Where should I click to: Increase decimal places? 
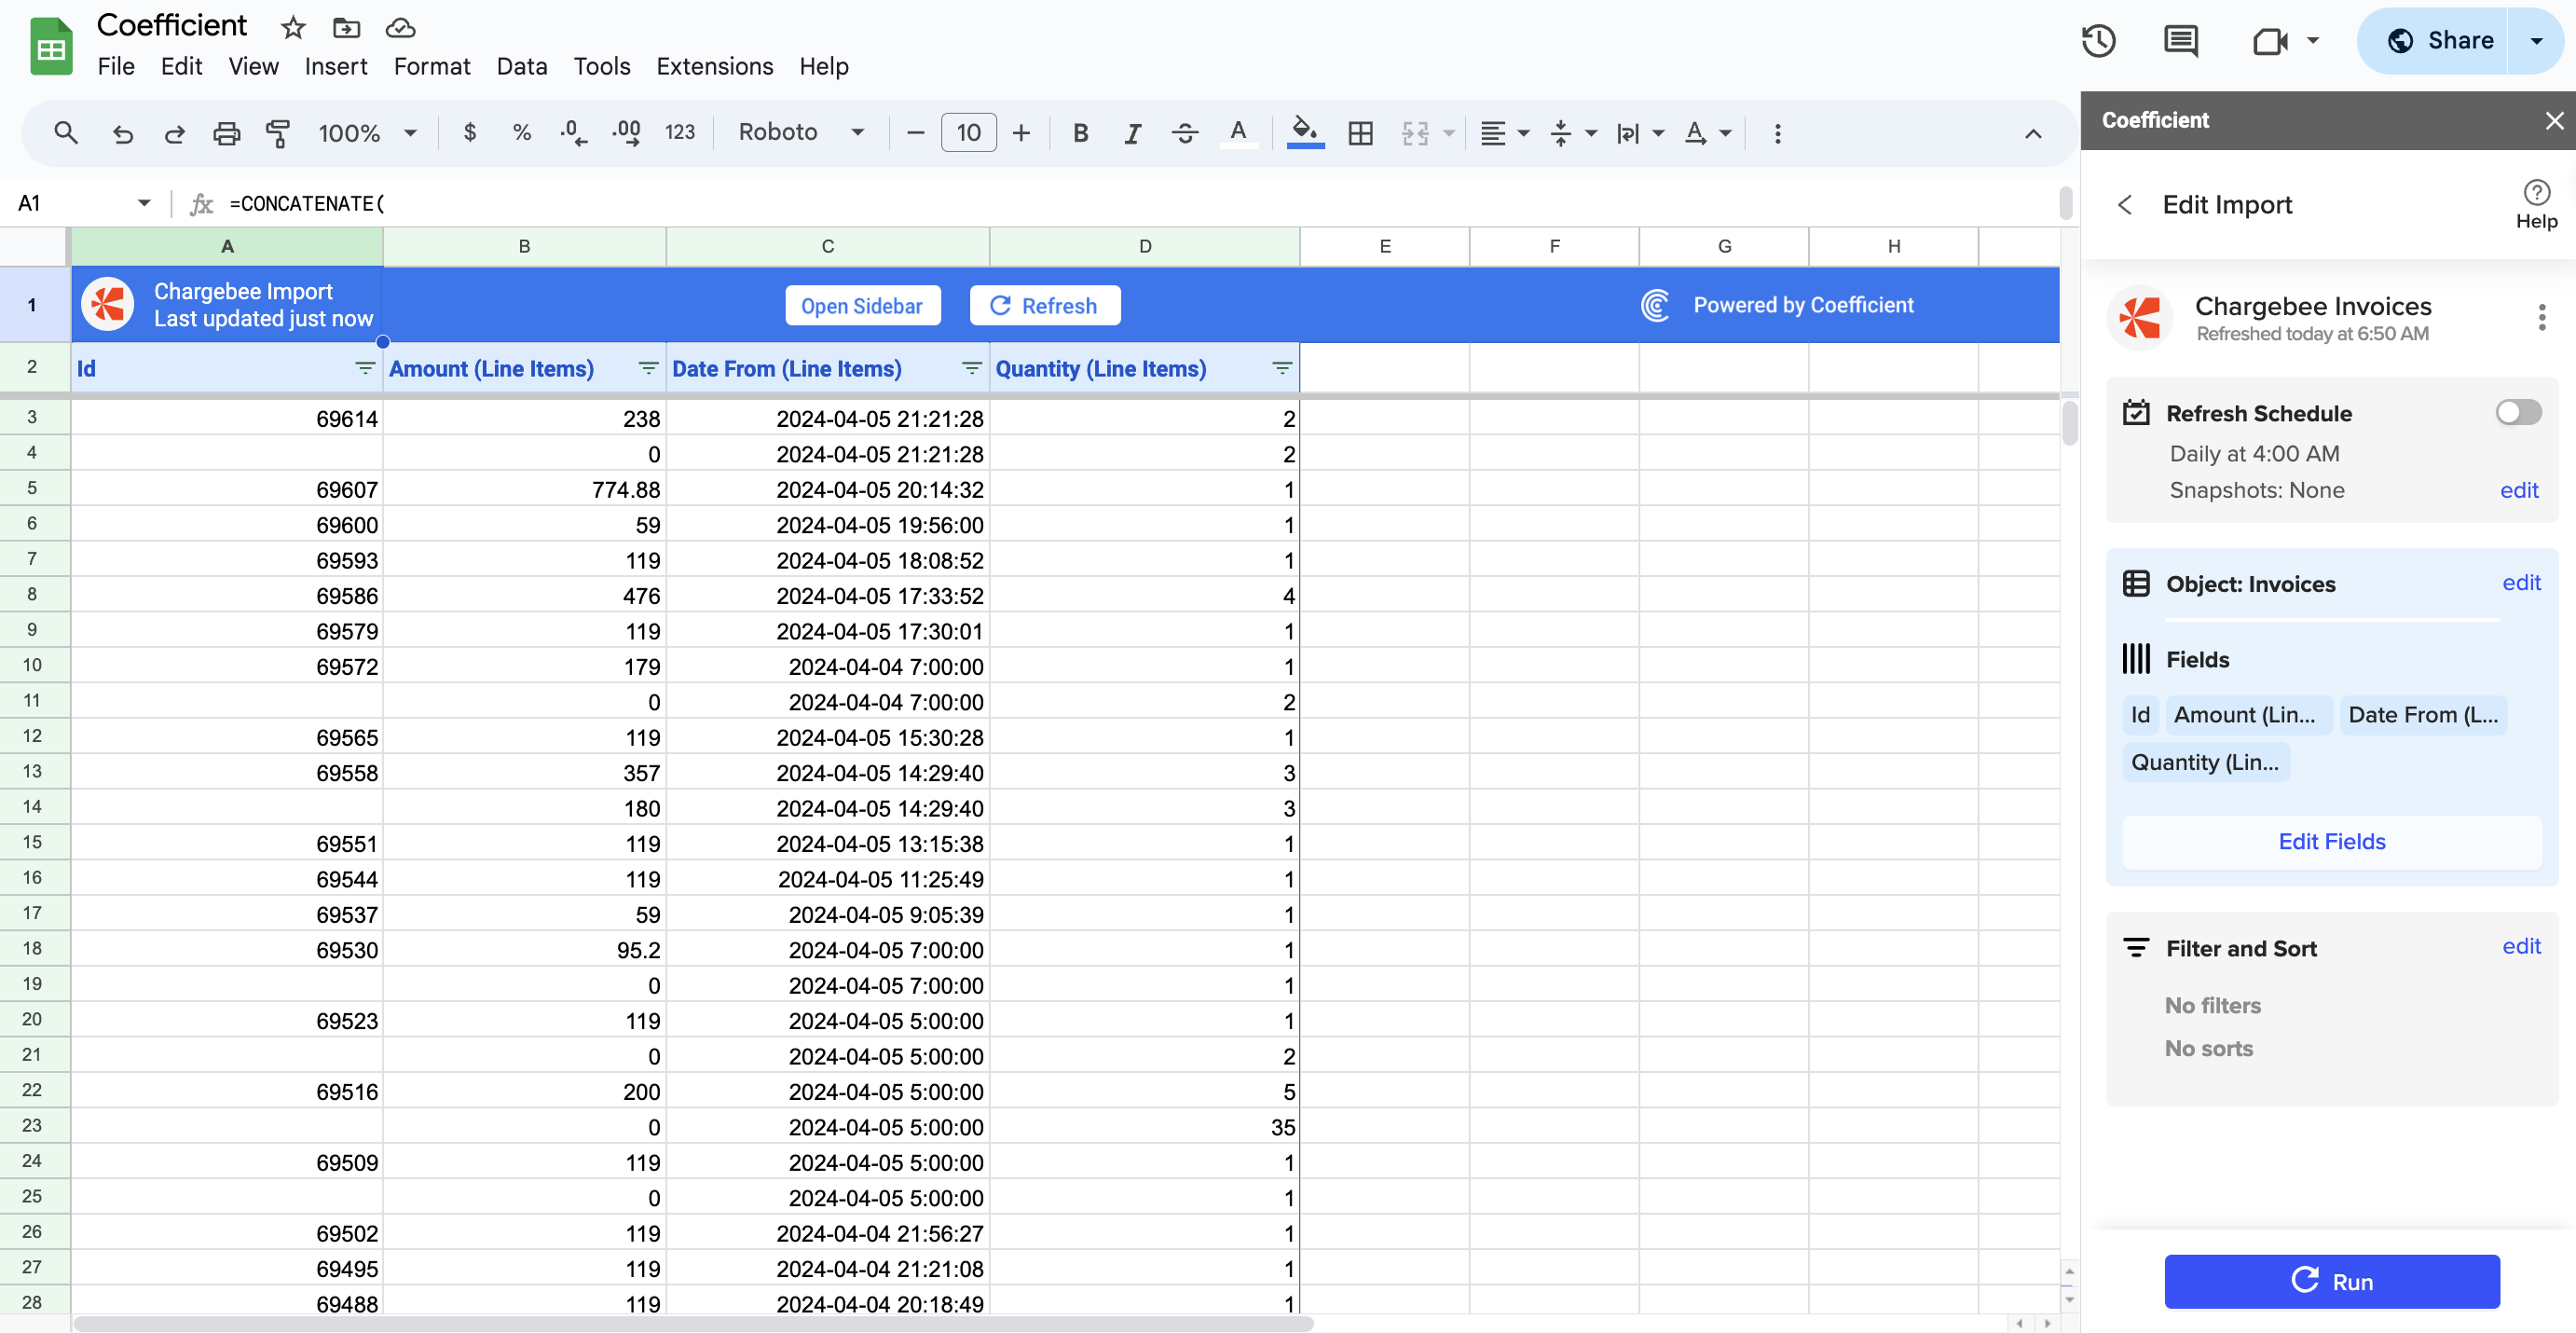point(627,133)
